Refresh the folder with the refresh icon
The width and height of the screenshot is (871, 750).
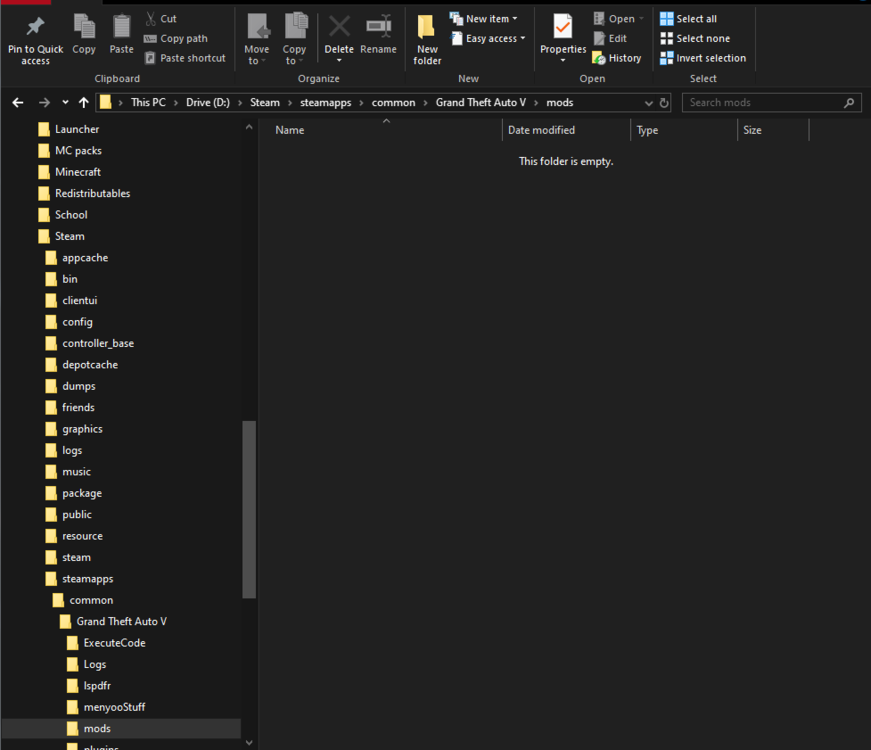664,102
